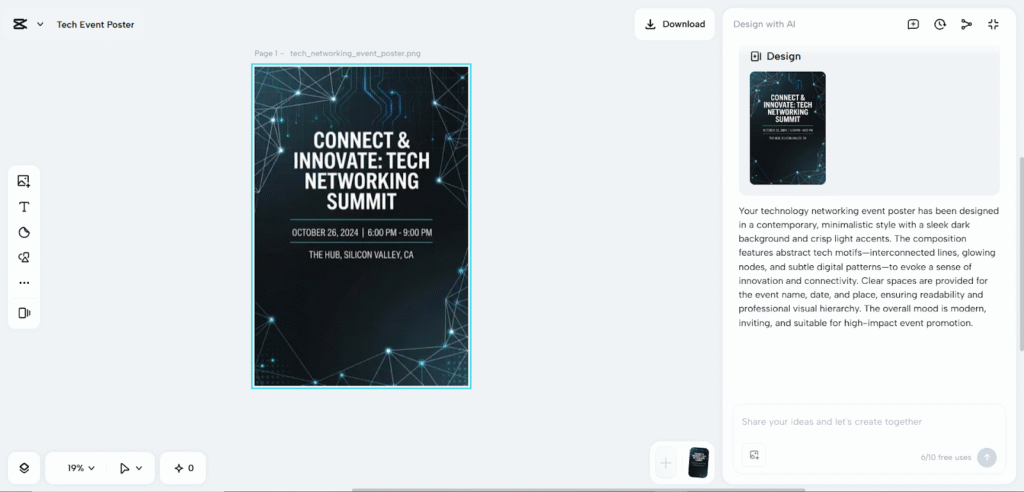Select the Text tool in left toolbar
Viewport: 1024px width, 492px height.
[24, 207]
